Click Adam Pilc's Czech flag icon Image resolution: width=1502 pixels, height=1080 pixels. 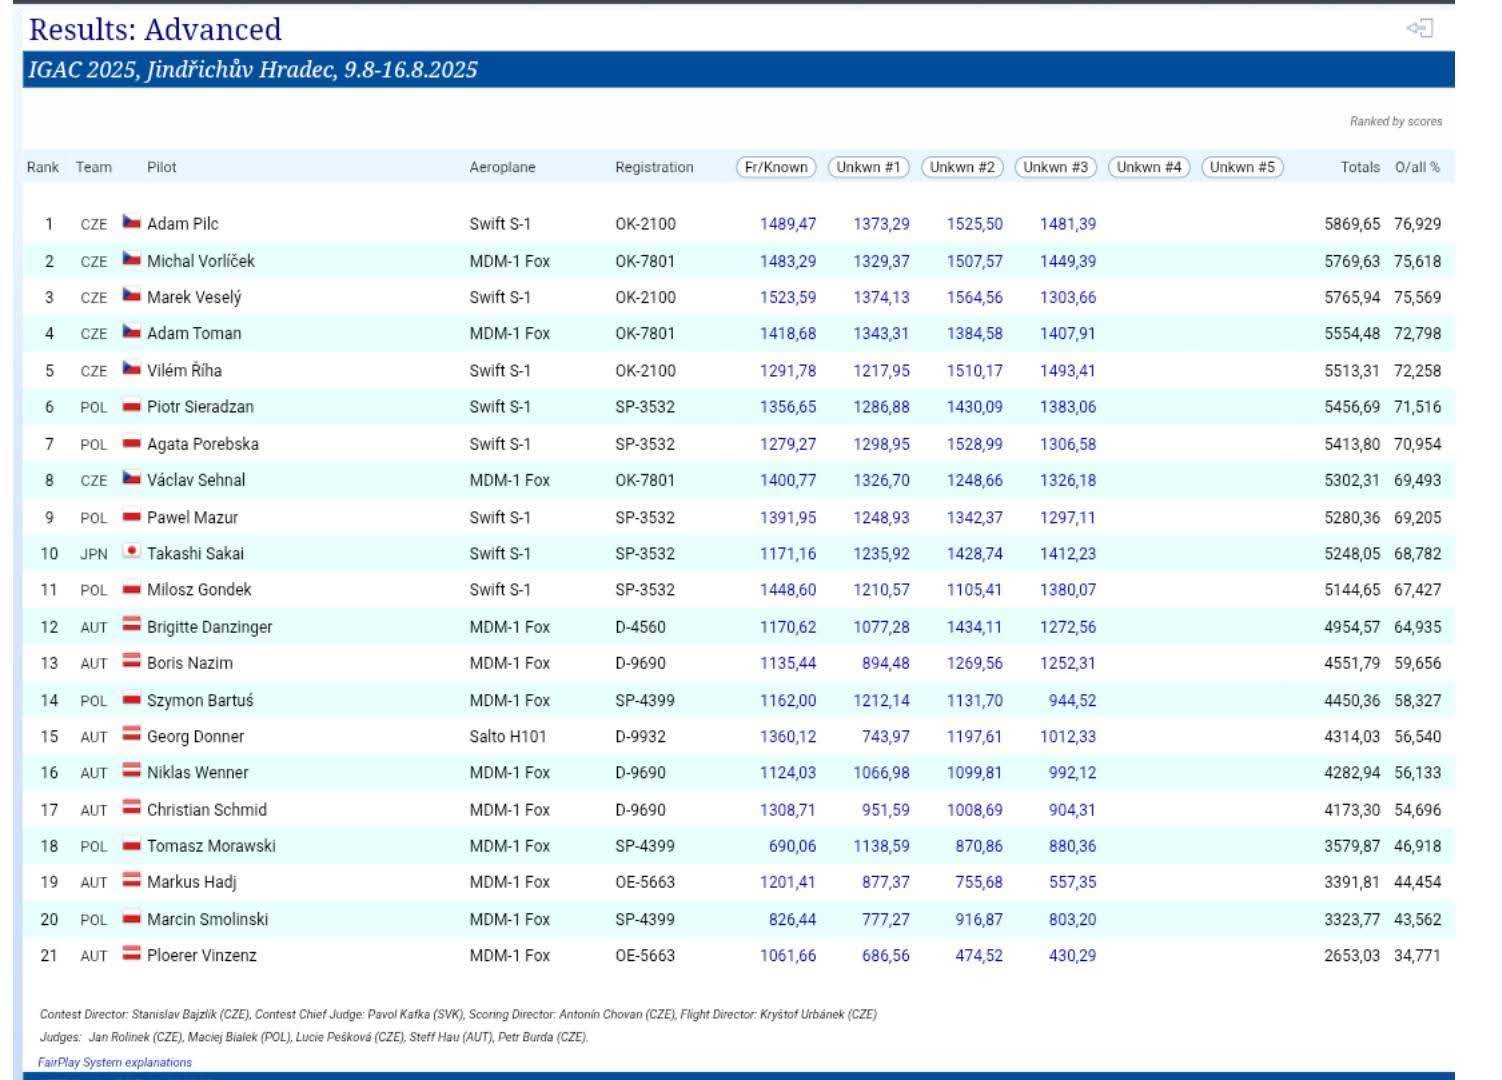point(131,222)
